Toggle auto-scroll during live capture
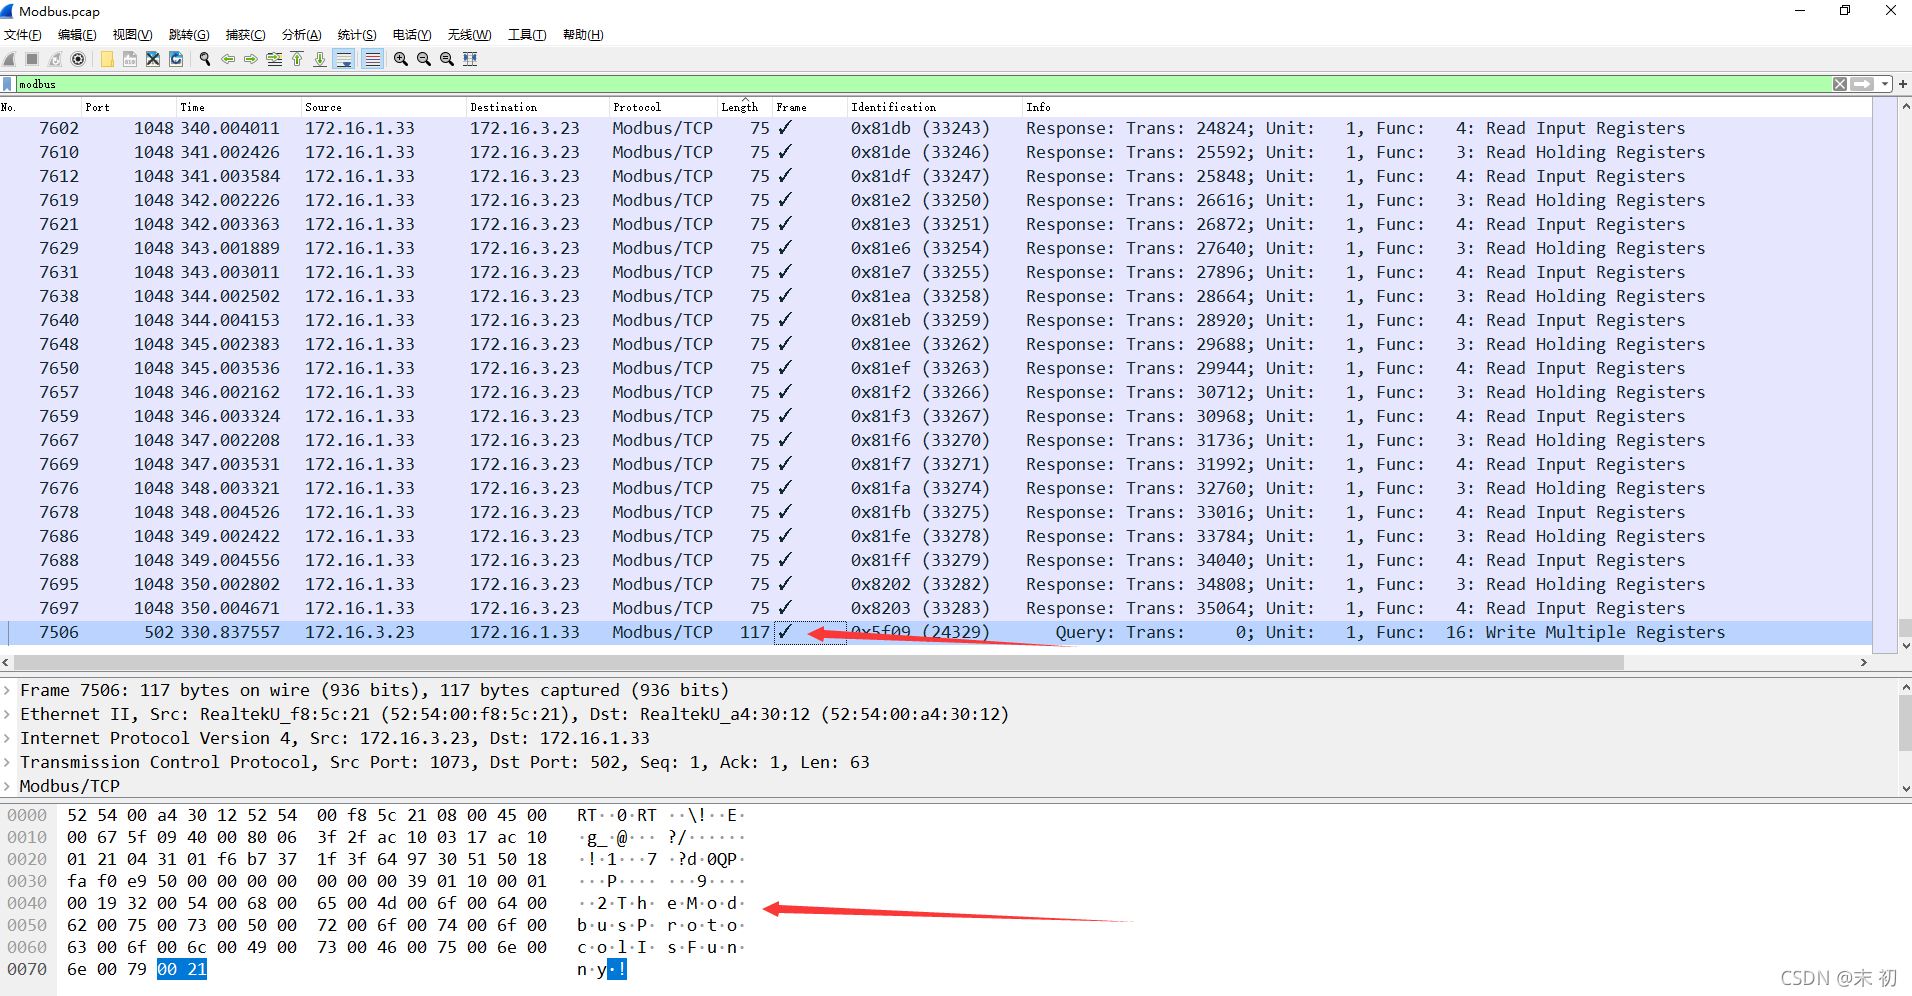Image resolution: width=1912 pixels, height=996 pixels. (x=344, y=59)
